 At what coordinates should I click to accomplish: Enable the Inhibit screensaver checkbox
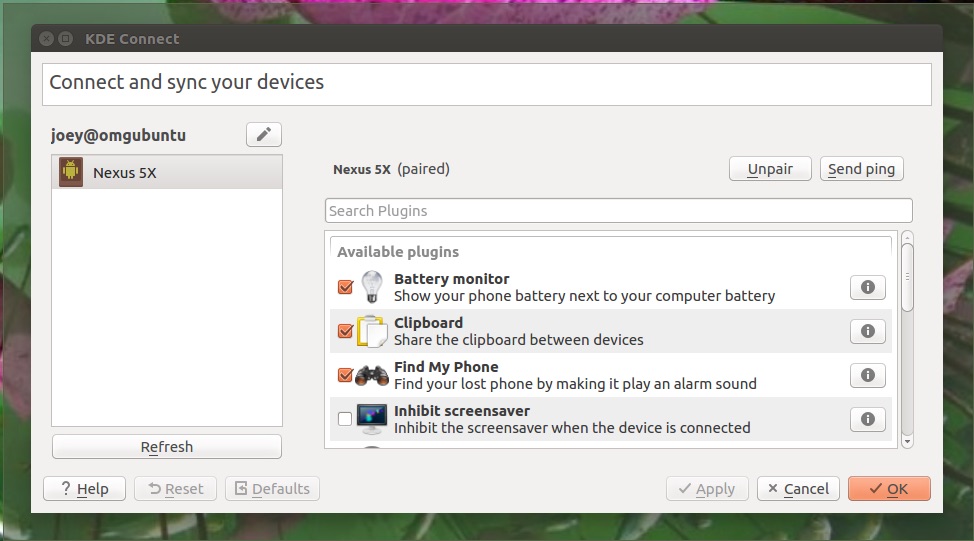coord(345,419)
